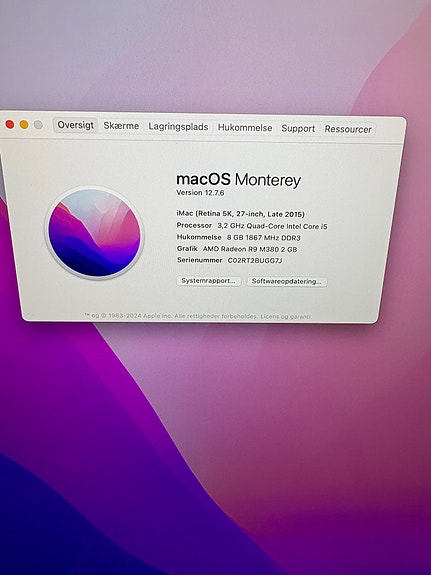This screenshot has width=431, height=575.
Task: Click the Version 12.7.6 text
Action: pyautogui.click(x=200, y=193)
